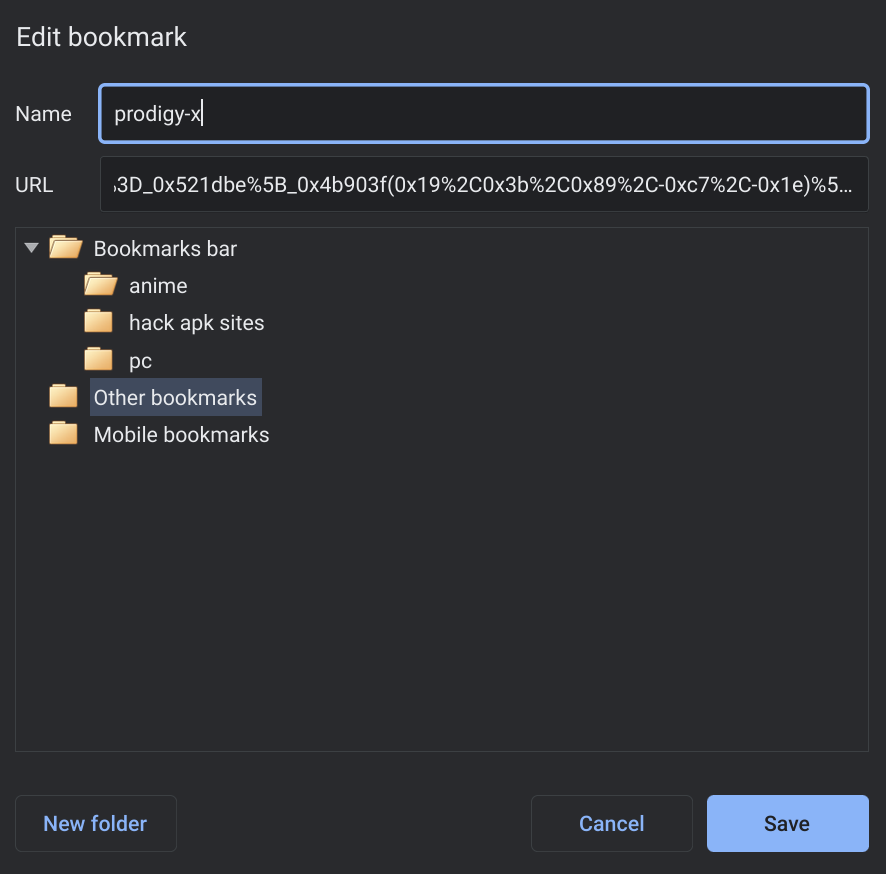886x874 pixels.
Task: Select the pc folder
Action: click(141, 360)
